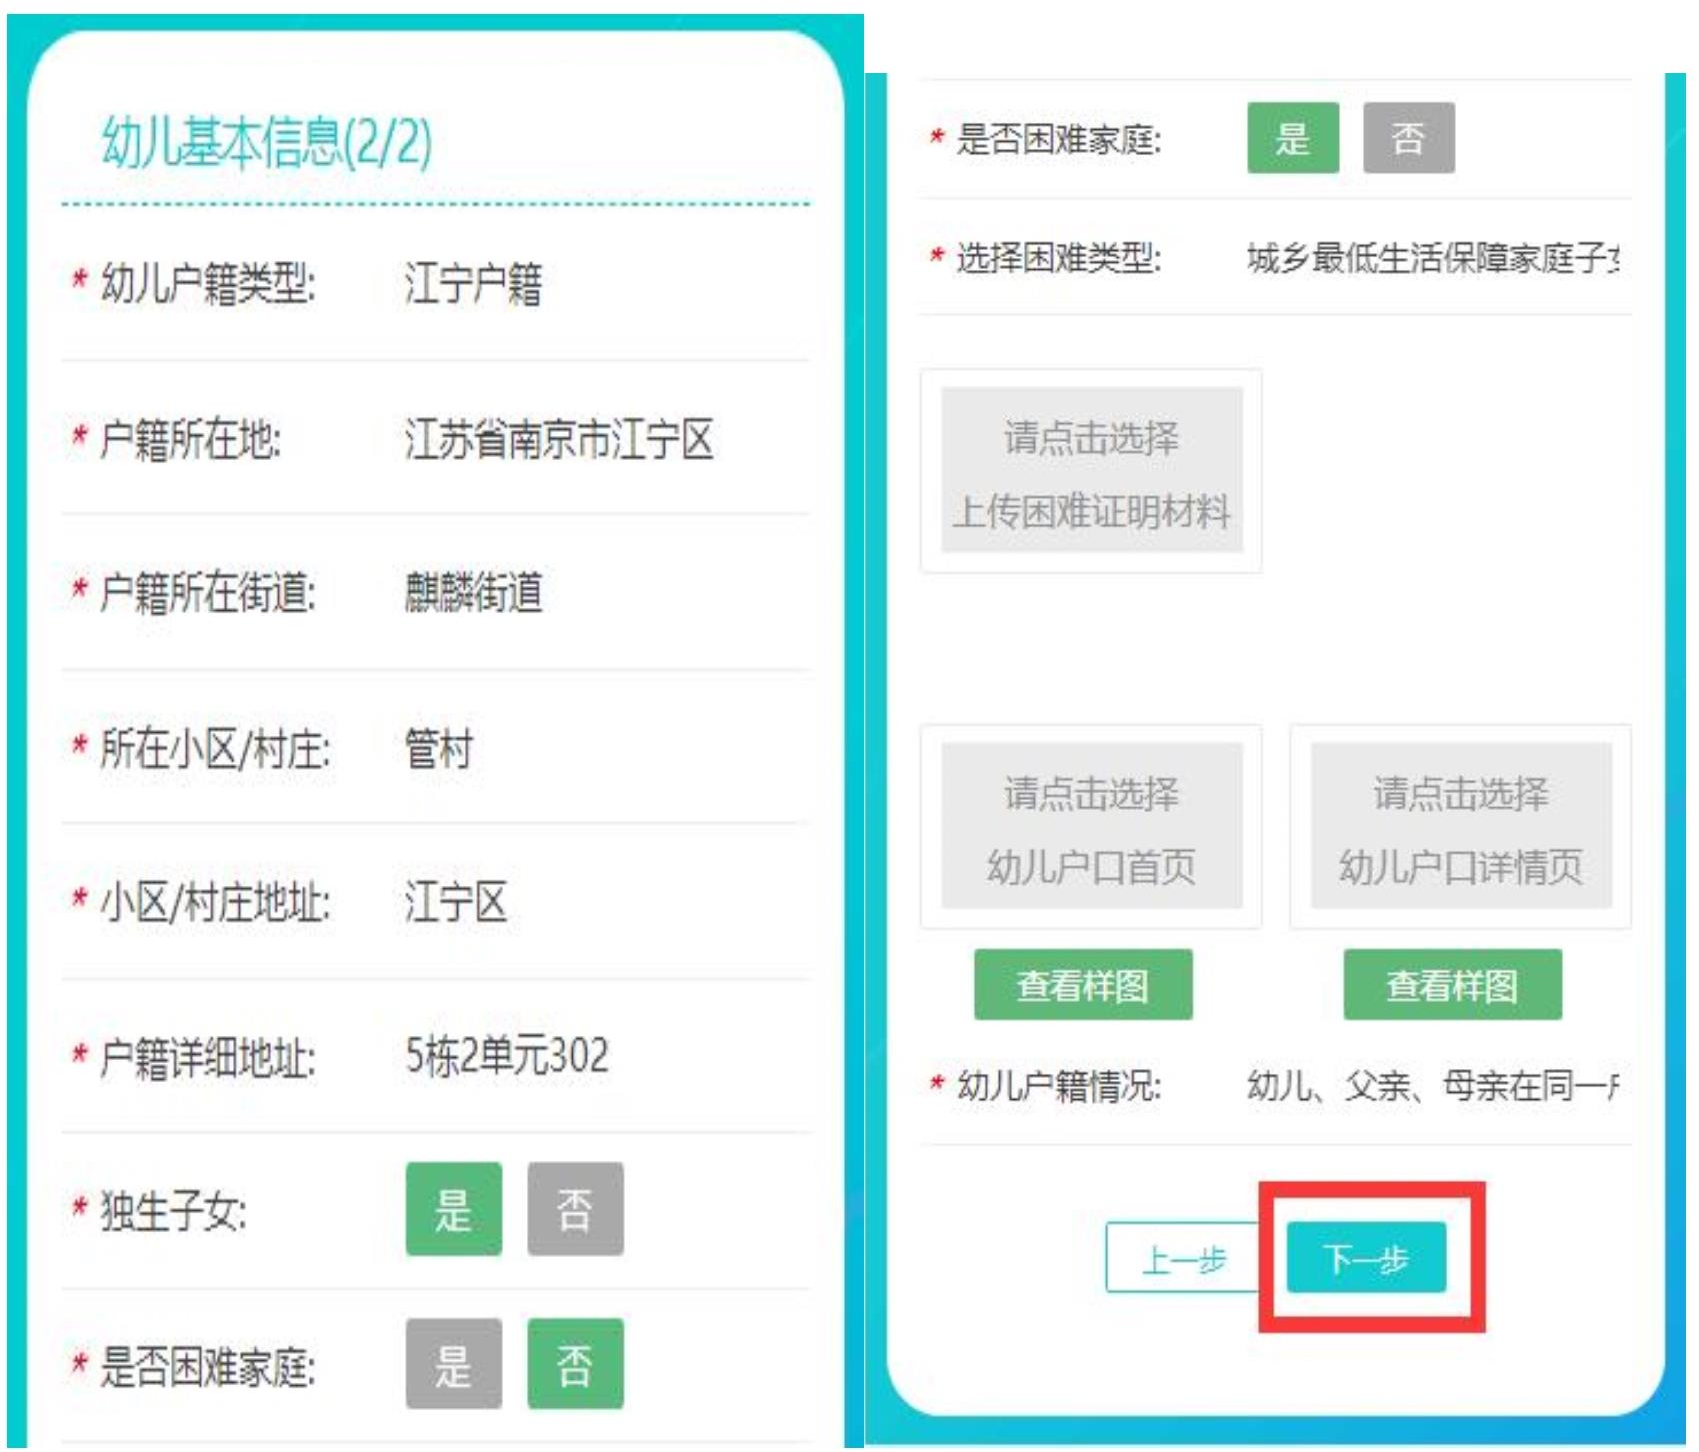Choose 是 for 是否困难家庭 in left panel
The image size is (1699, 1452).
click(453, 1364)
